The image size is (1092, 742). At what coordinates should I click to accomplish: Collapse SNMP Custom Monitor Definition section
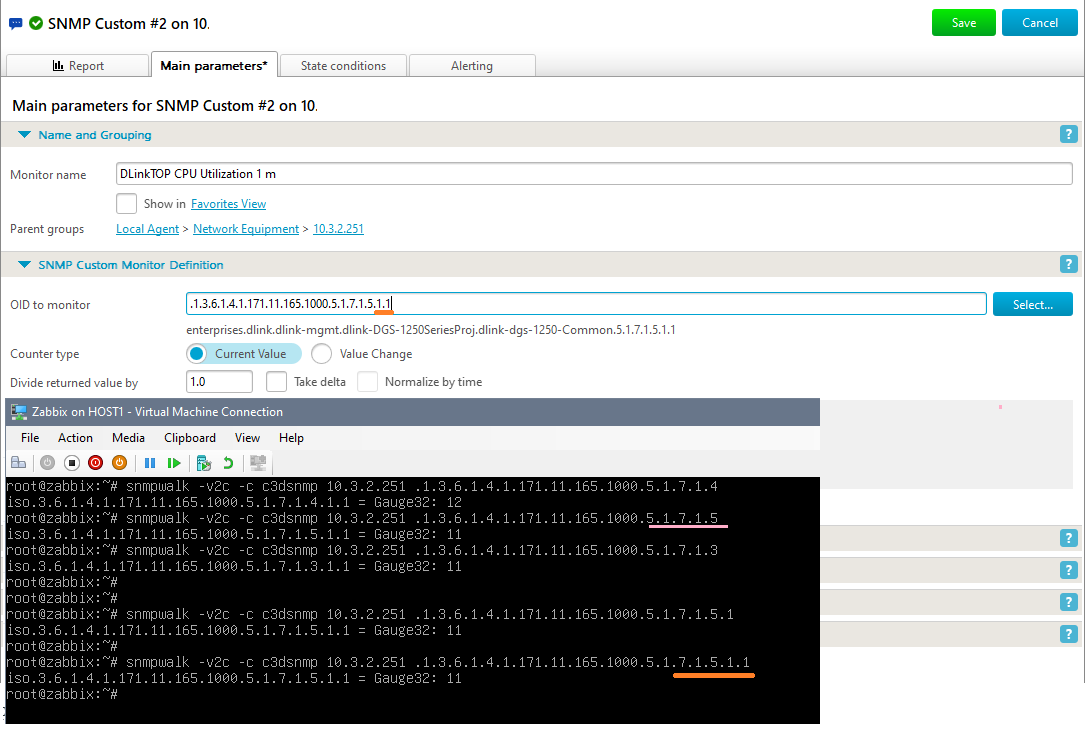24,265
